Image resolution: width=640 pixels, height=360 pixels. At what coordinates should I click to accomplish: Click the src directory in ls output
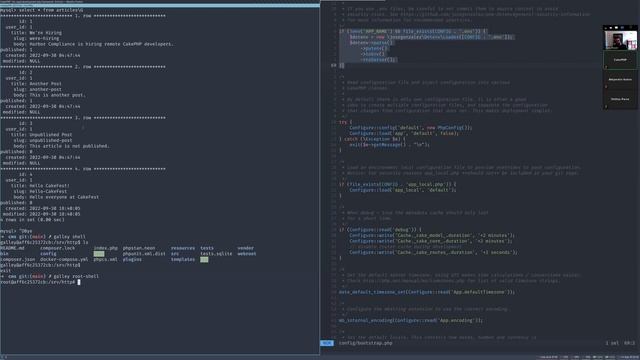click(x=175, y=254)
